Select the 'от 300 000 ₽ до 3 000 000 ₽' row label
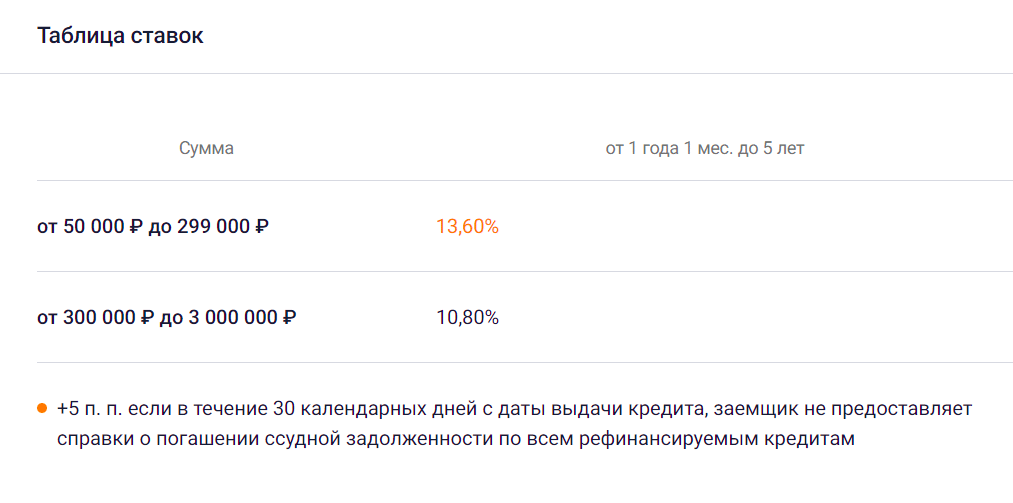1013x503 pixels. 167,318
